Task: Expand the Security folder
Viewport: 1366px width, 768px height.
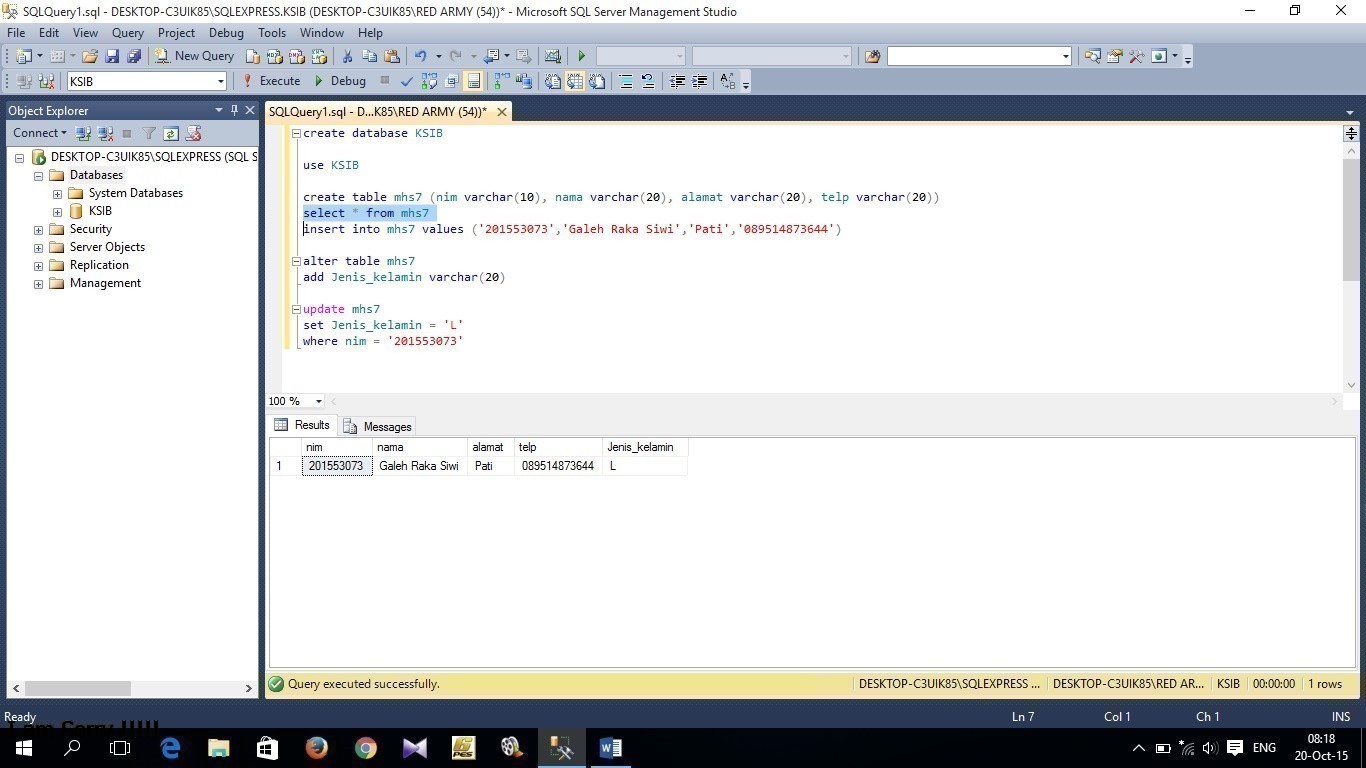Action: [38, 230]
